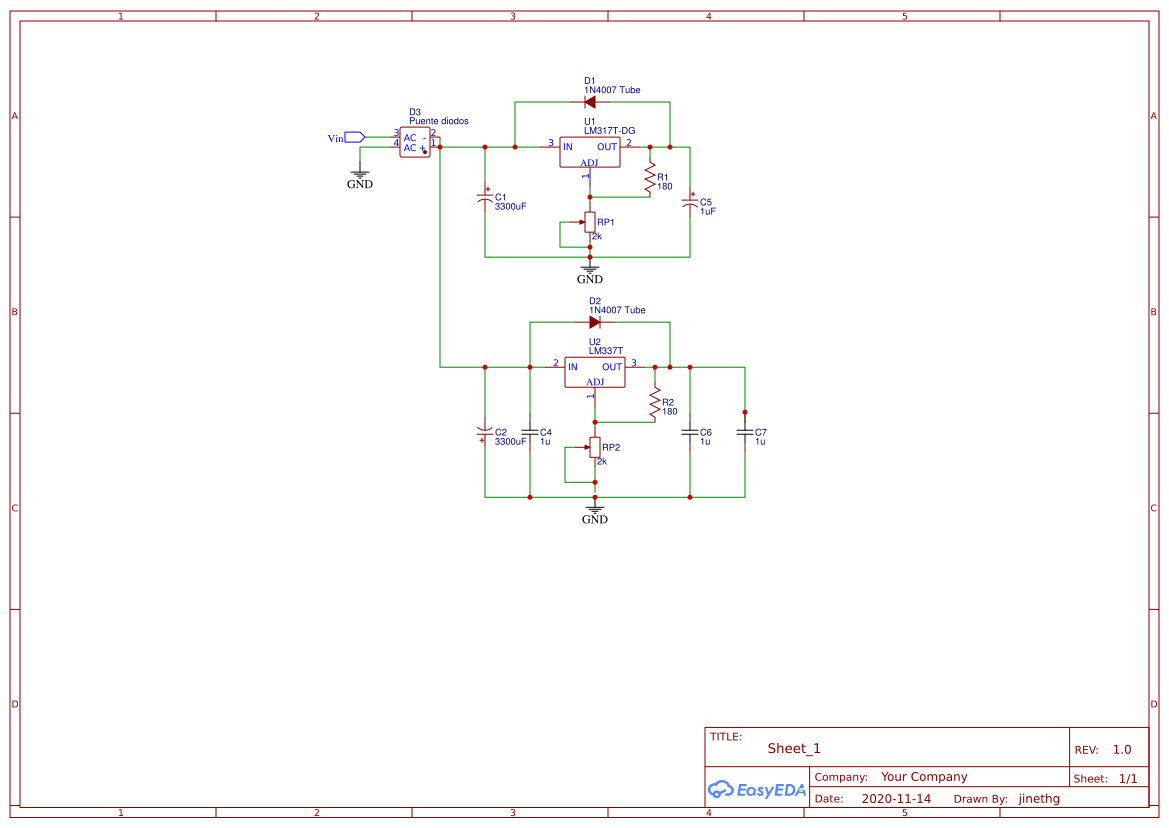The width and height of the screenshot is (1169, 828).
Task: Select the '3300uF' value of C1
Action: point(511,206)
